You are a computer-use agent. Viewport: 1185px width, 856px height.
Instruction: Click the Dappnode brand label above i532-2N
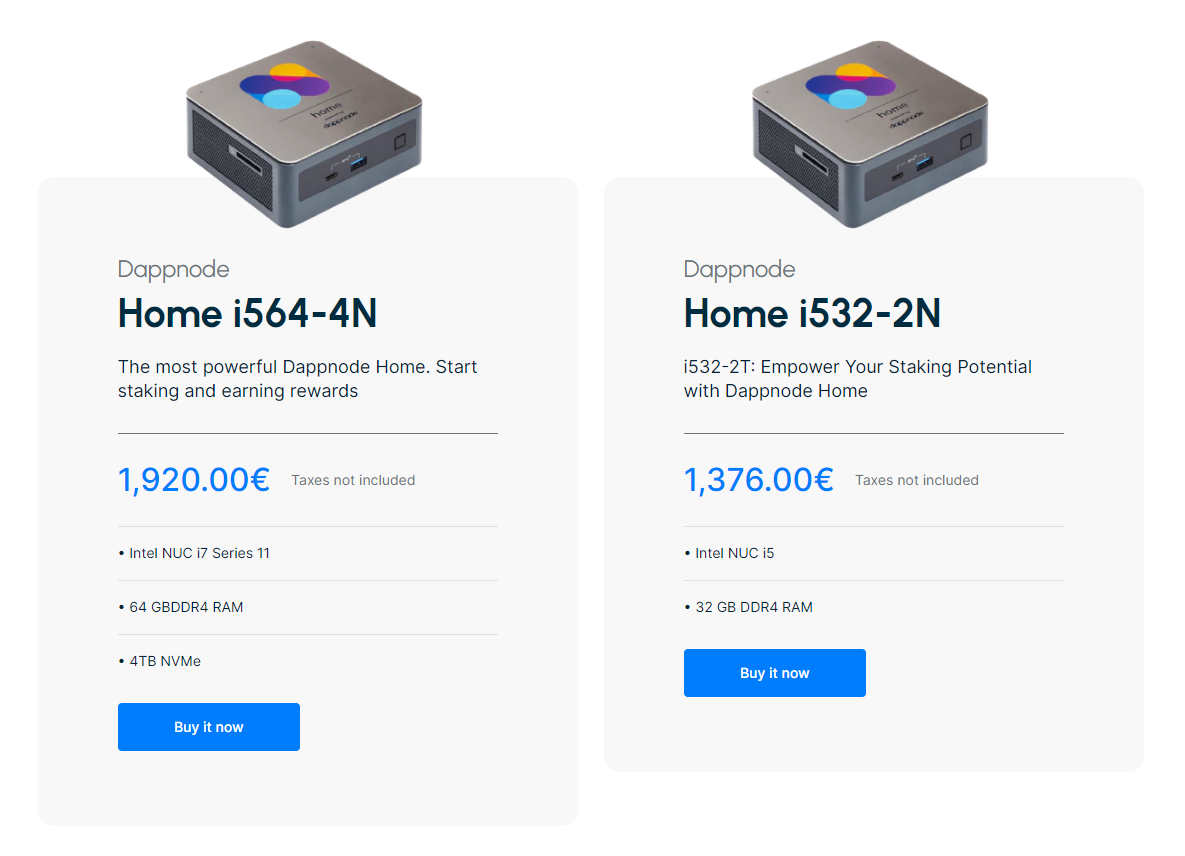click(x=739, y=270)
